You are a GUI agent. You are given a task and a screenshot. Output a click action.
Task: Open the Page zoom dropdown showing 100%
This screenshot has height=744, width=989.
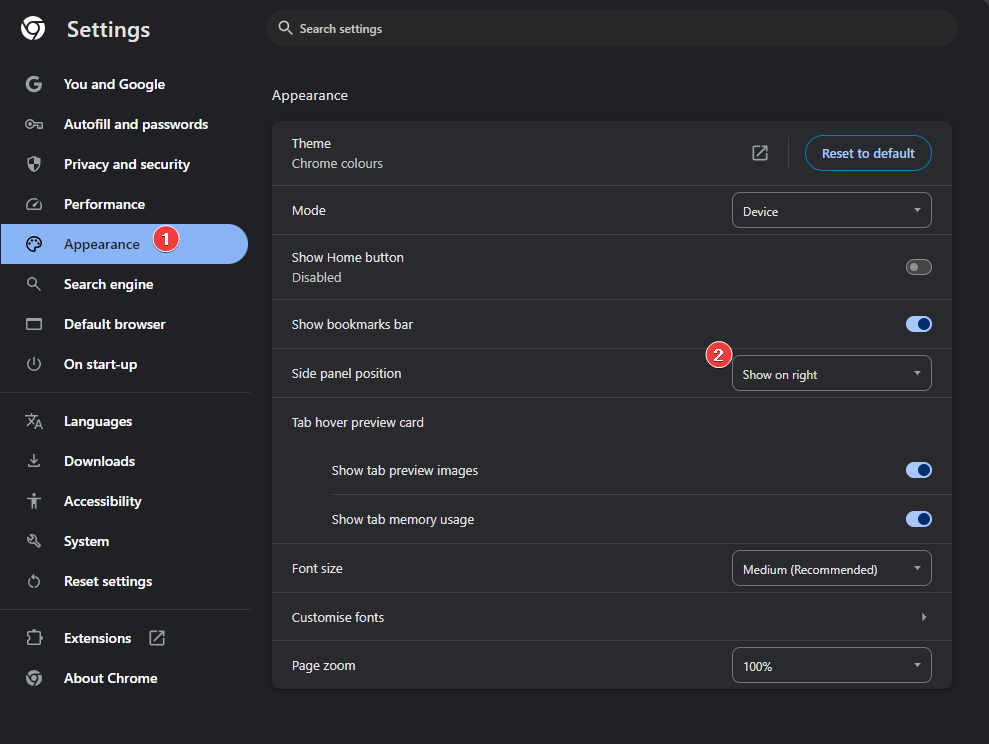tap(831, 665)
